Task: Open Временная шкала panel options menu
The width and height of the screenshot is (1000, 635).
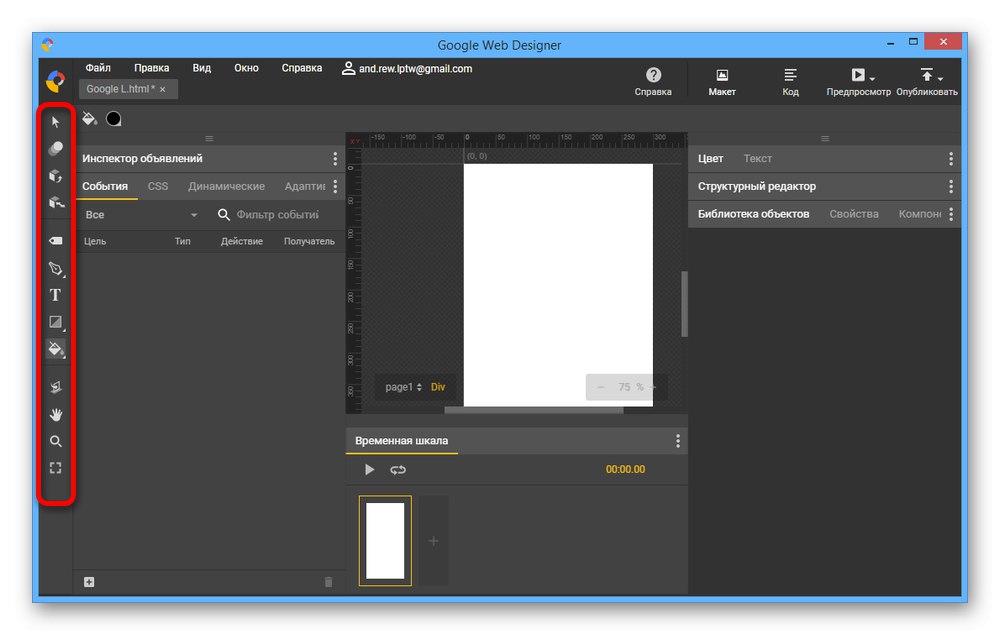Action: (677, 441)
